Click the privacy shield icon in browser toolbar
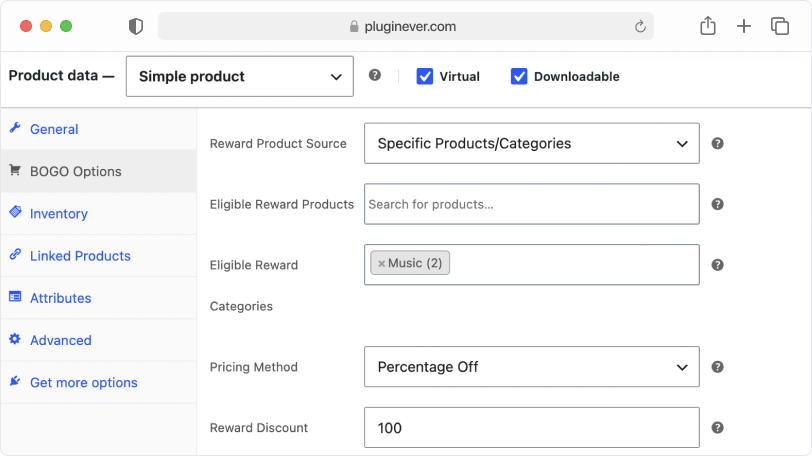The image size is (812, 456). tap(136, 26)
